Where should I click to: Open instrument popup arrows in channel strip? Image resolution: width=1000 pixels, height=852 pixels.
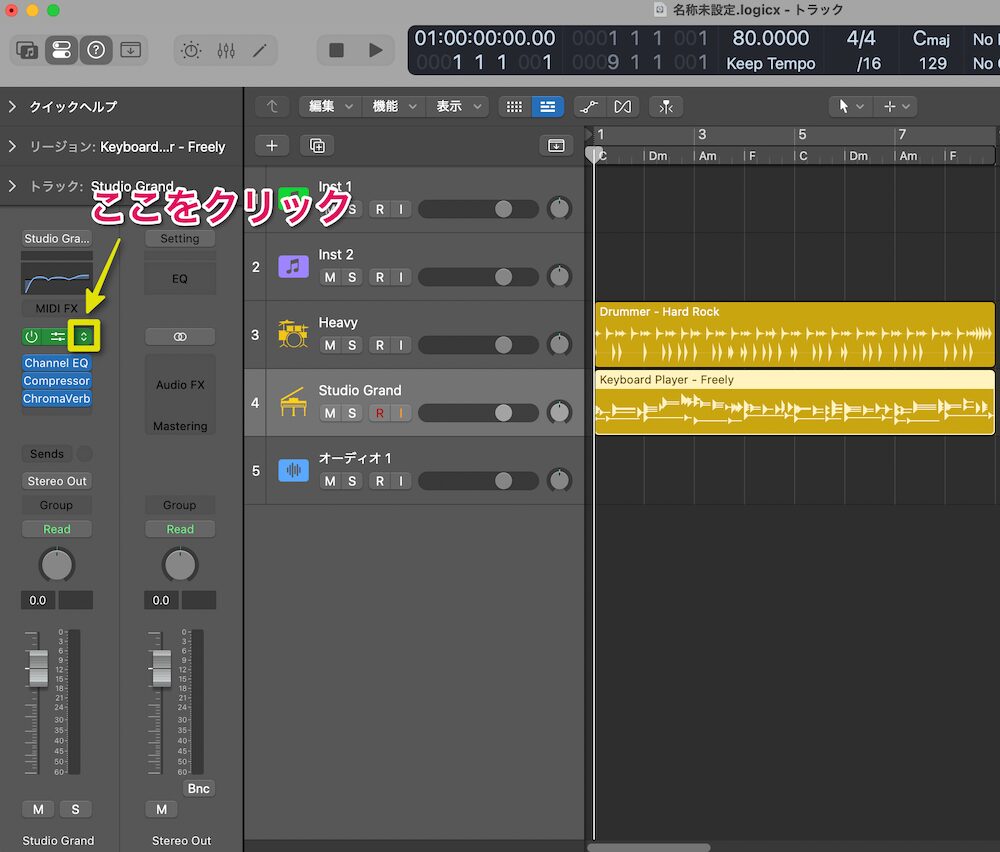84,336
